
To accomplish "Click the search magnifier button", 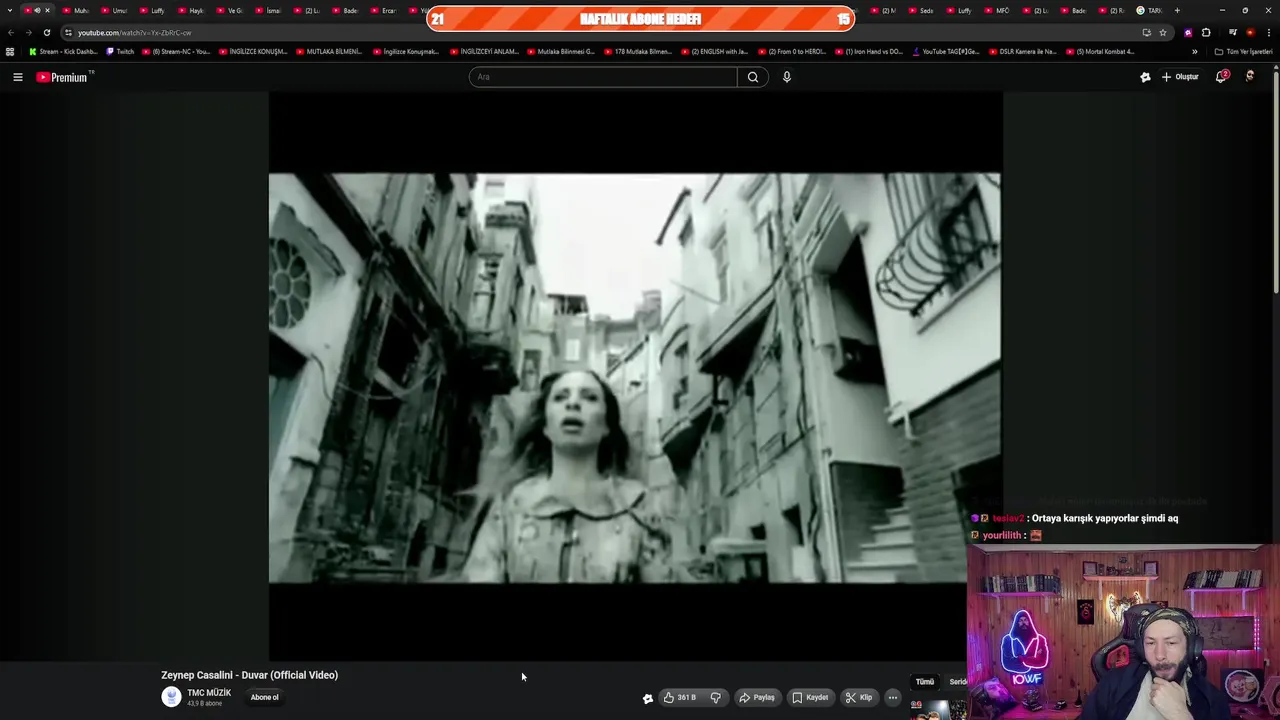I will (753, 77).
